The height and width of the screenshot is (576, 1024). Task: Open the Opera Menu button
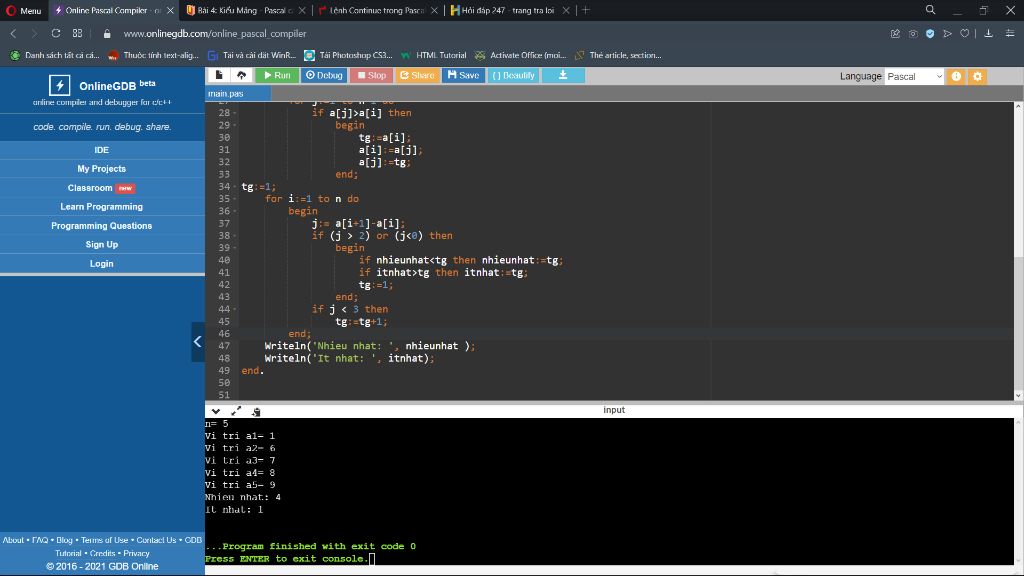click(x=24, y=10)
